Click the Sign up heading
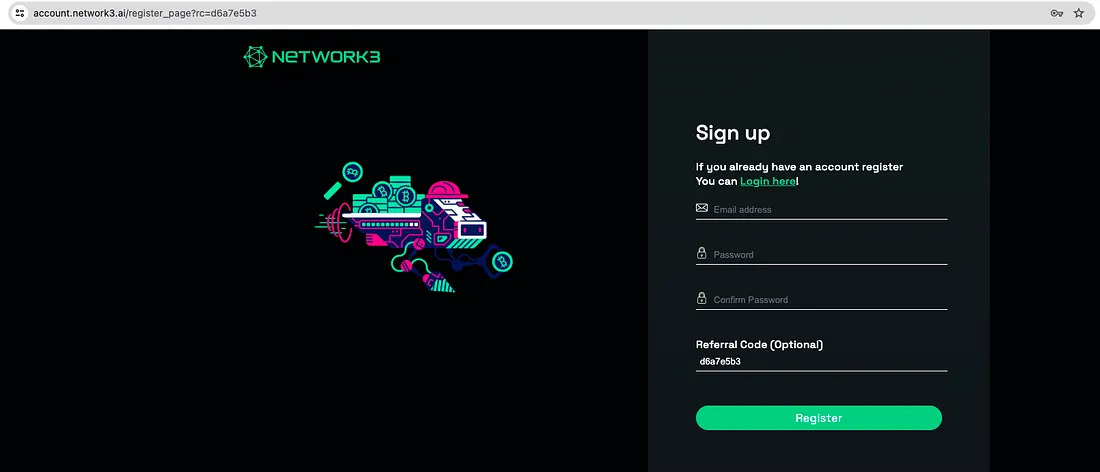1100x472 pixels. click(x=732, y=133)
